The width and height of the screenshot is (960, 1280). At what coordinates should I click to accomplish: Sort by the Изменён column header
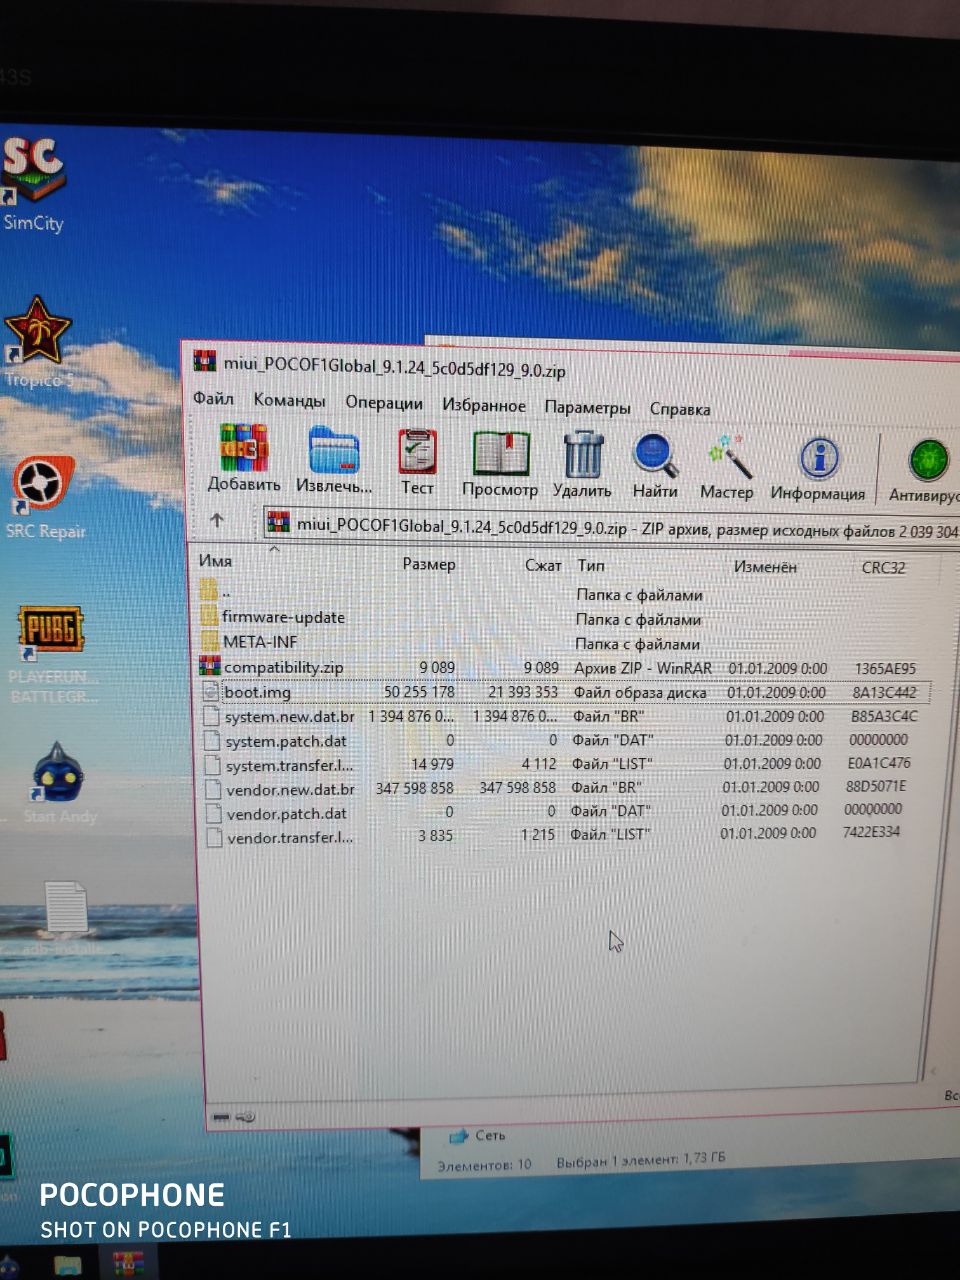(765, 567)
